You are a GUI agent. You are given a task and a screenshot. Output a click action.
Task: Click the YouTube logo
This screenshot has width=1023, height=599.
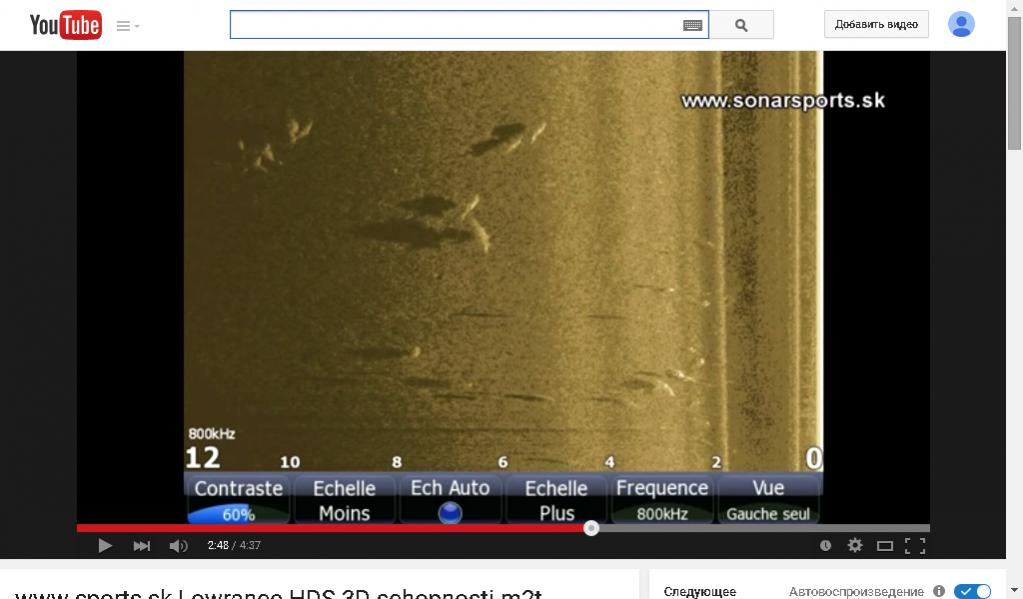pyautogui.click(x=65, y=25)
